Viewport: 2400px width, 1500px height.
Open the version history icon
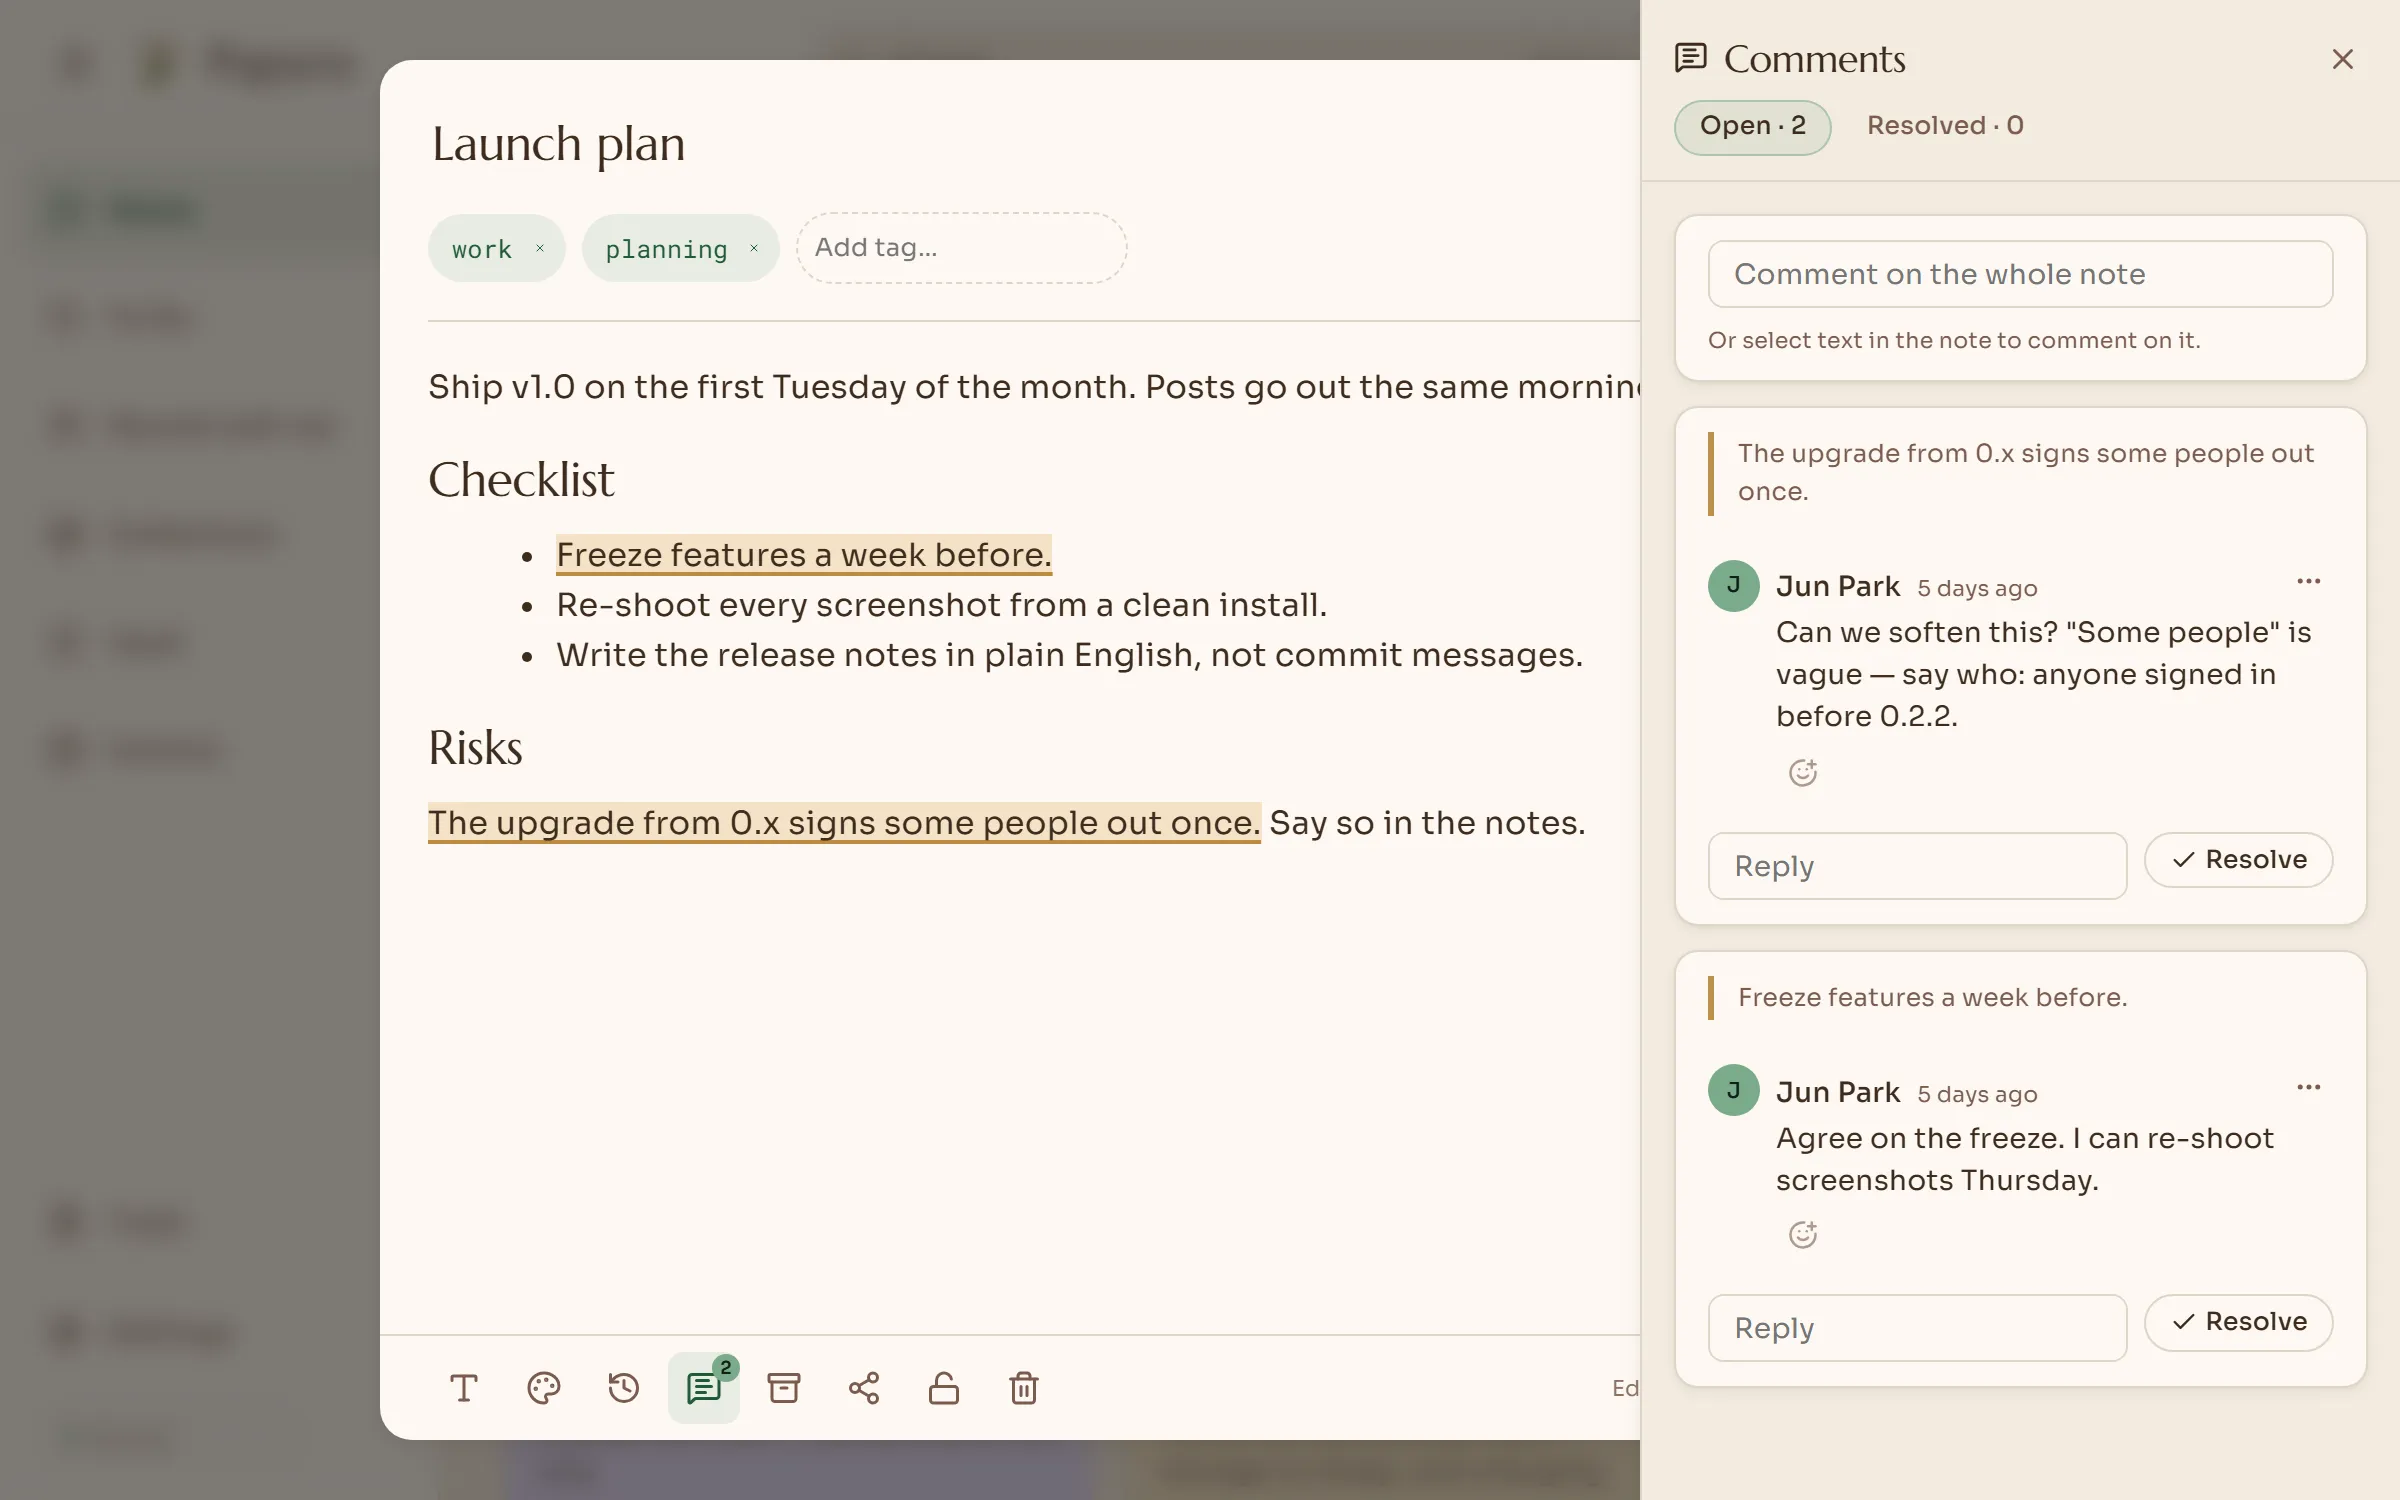point(624,1388)
